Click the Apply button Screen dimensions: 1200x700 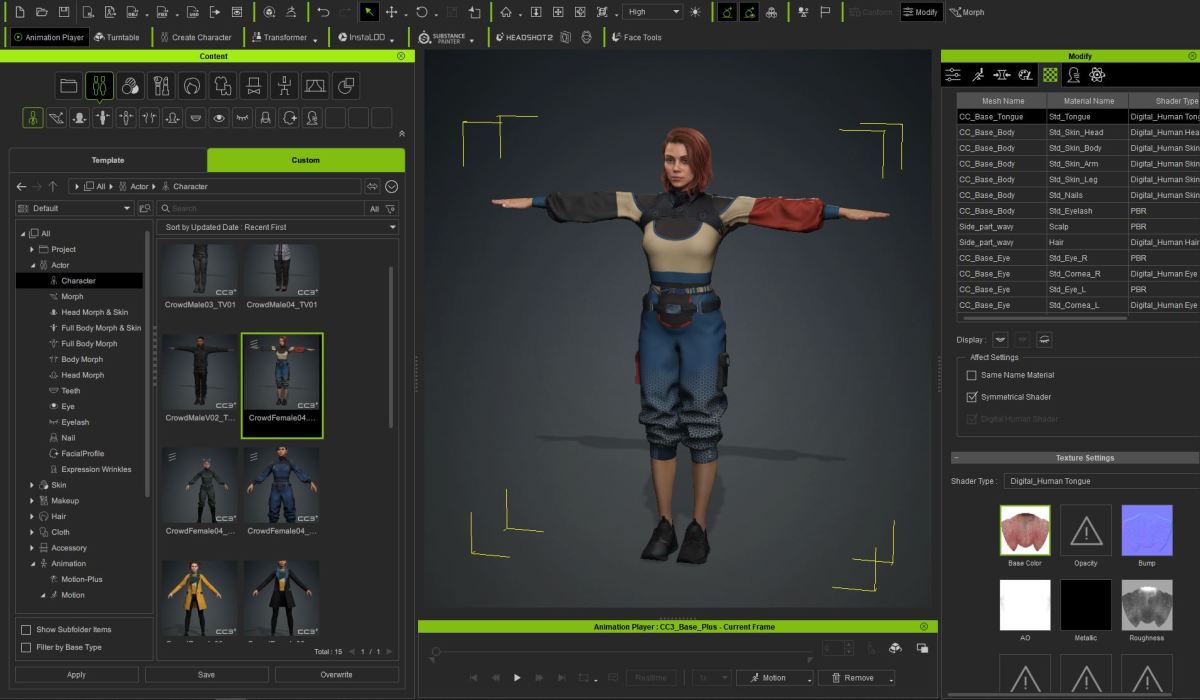[x=76, y=675]
